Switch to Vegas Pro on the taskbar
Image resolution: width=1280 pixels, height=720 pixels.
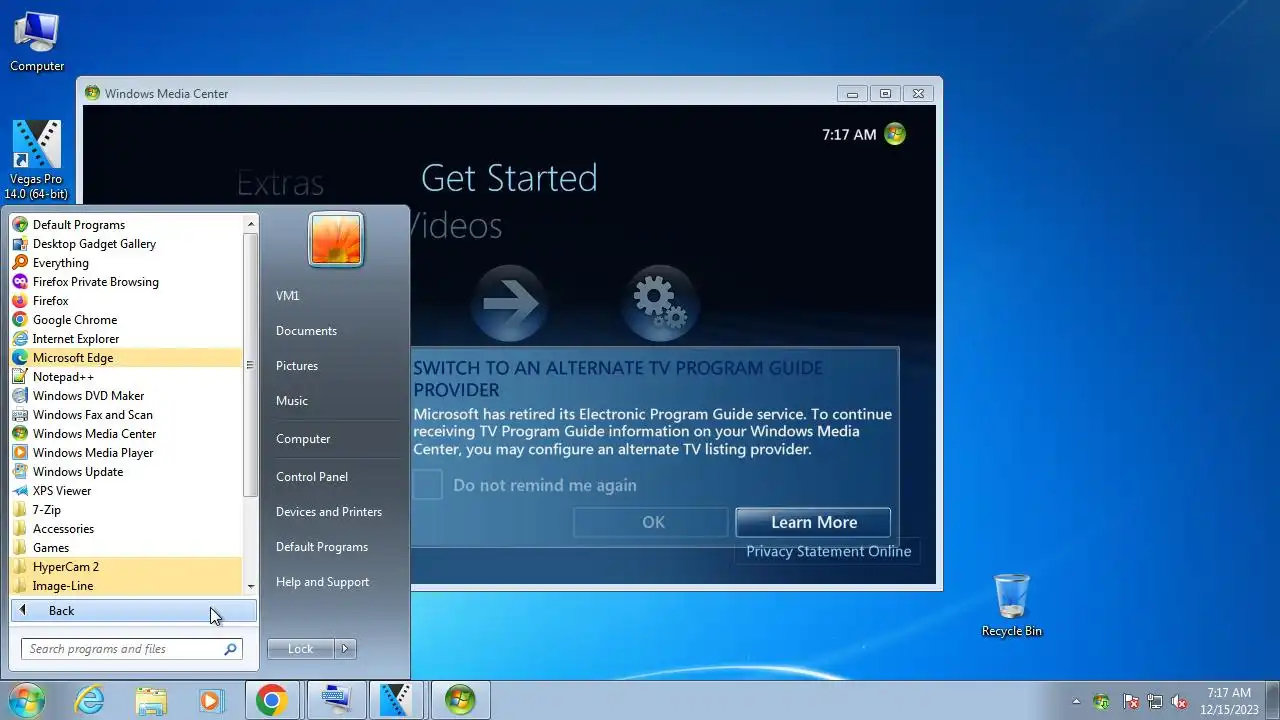(397, 700)
